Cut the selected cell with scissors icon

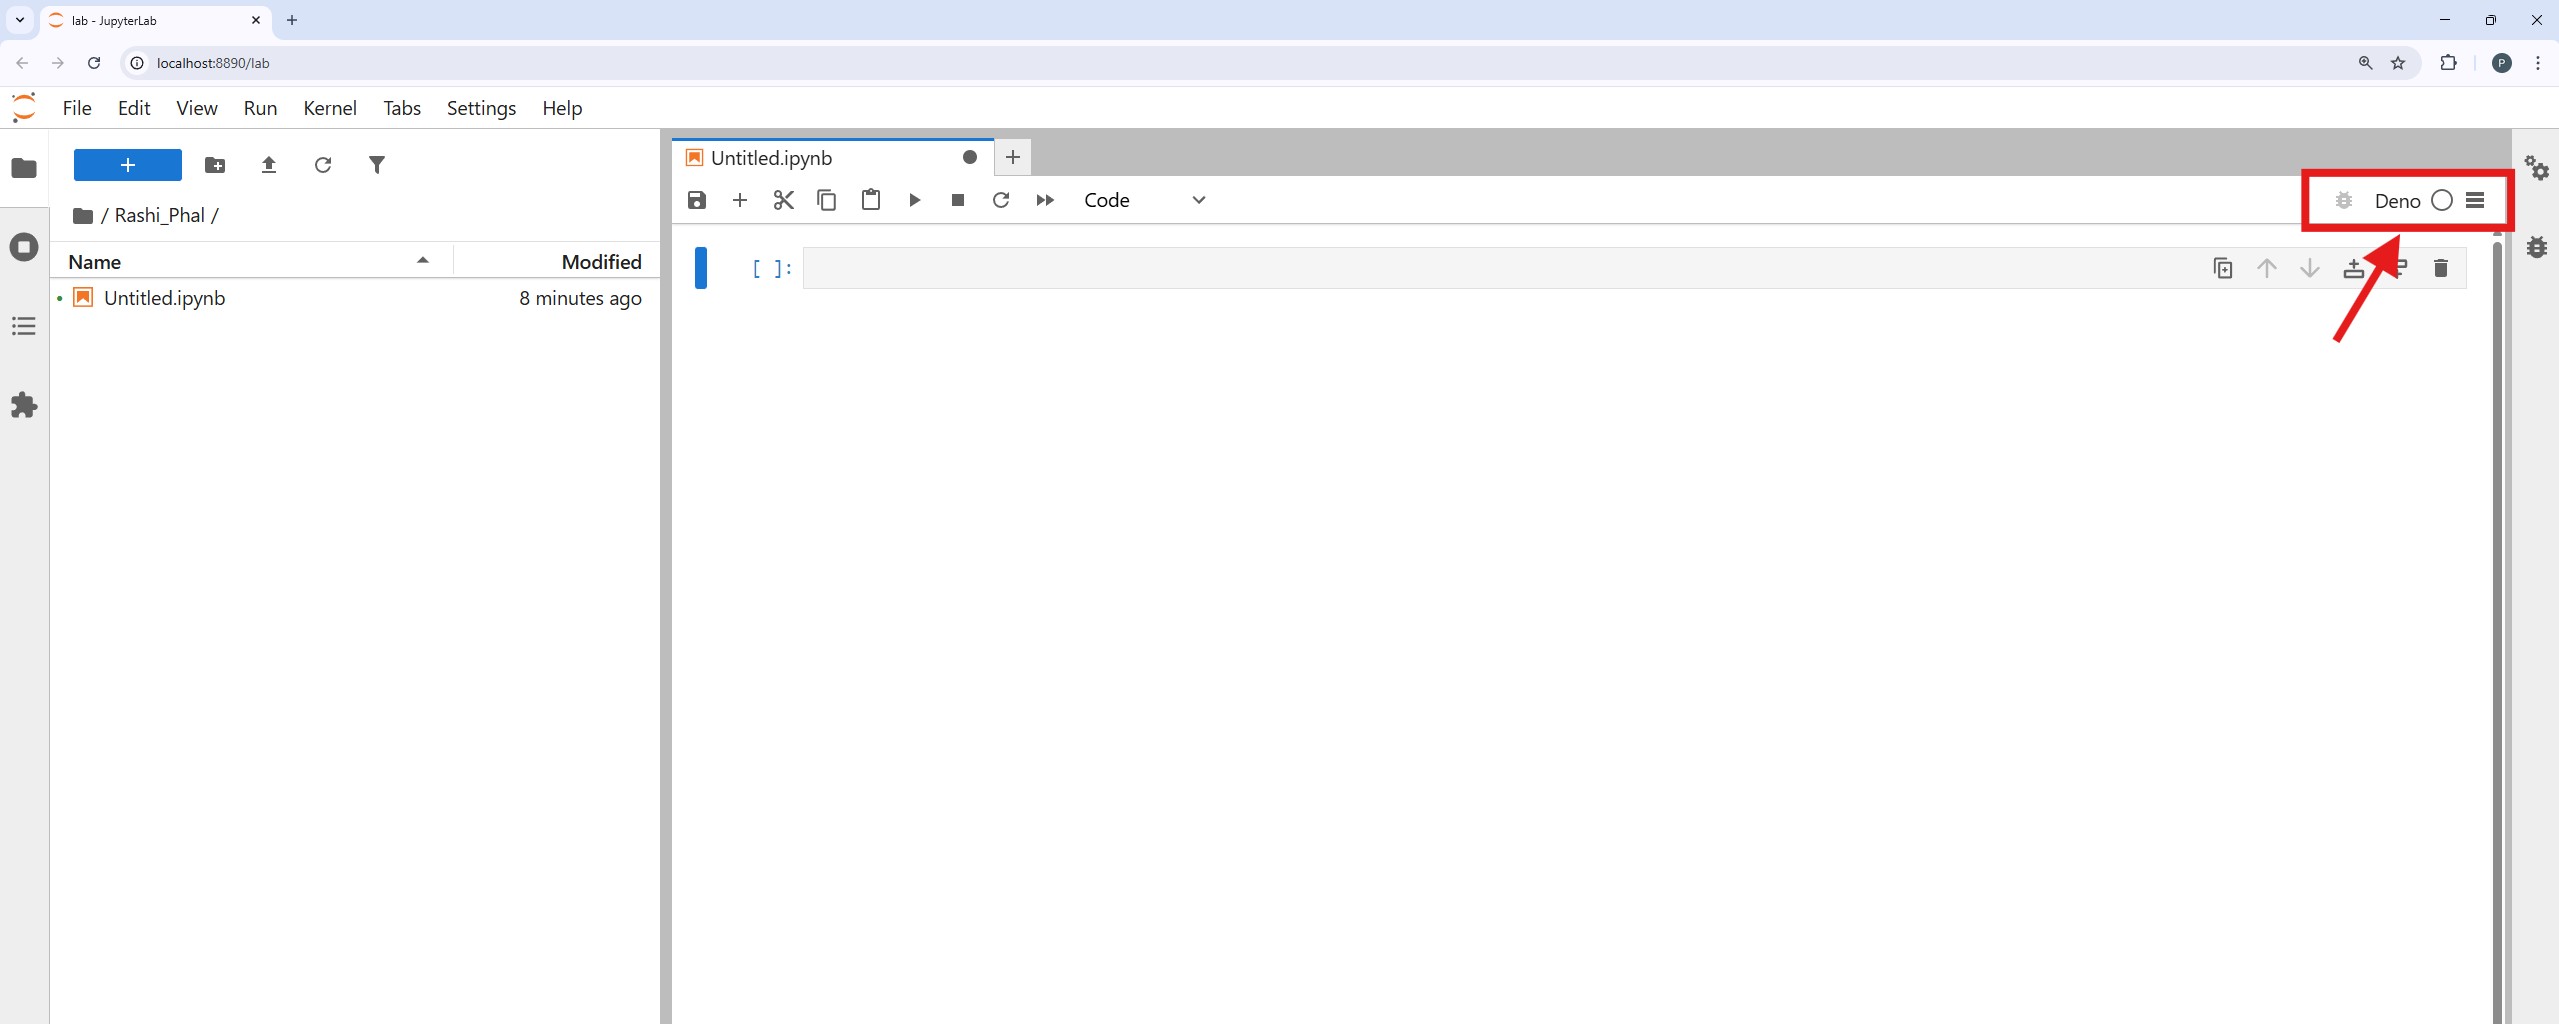click(x=783, y=200)
